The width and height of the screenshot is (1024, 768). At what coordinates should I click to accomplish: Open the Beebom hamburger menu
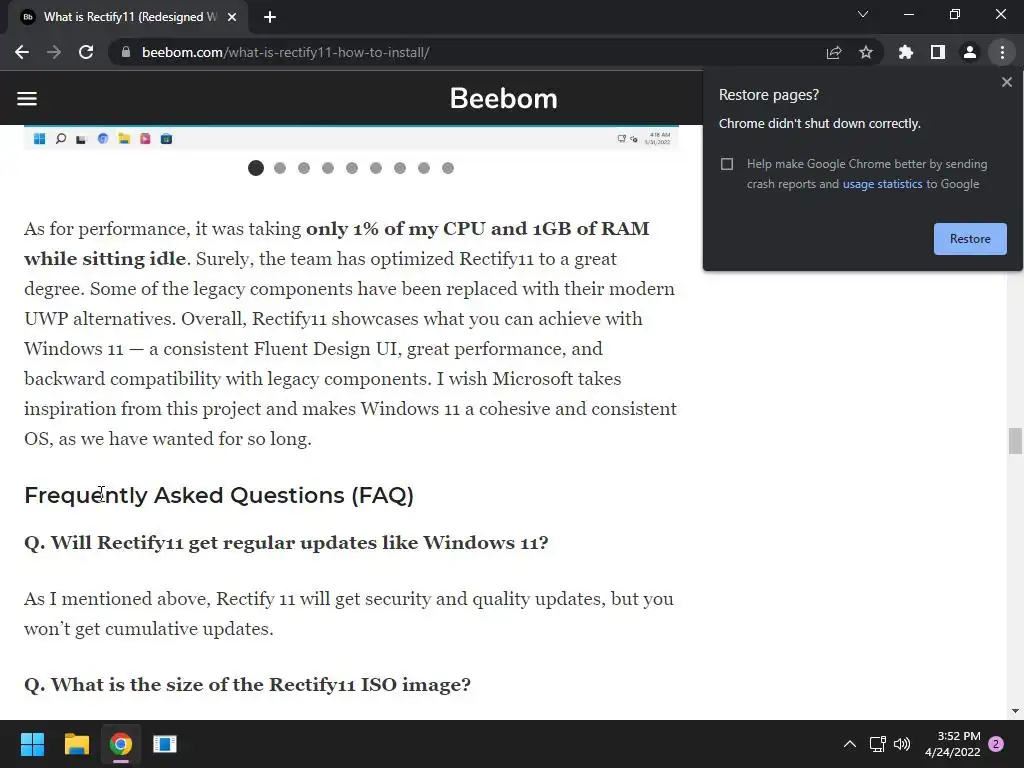27,99
